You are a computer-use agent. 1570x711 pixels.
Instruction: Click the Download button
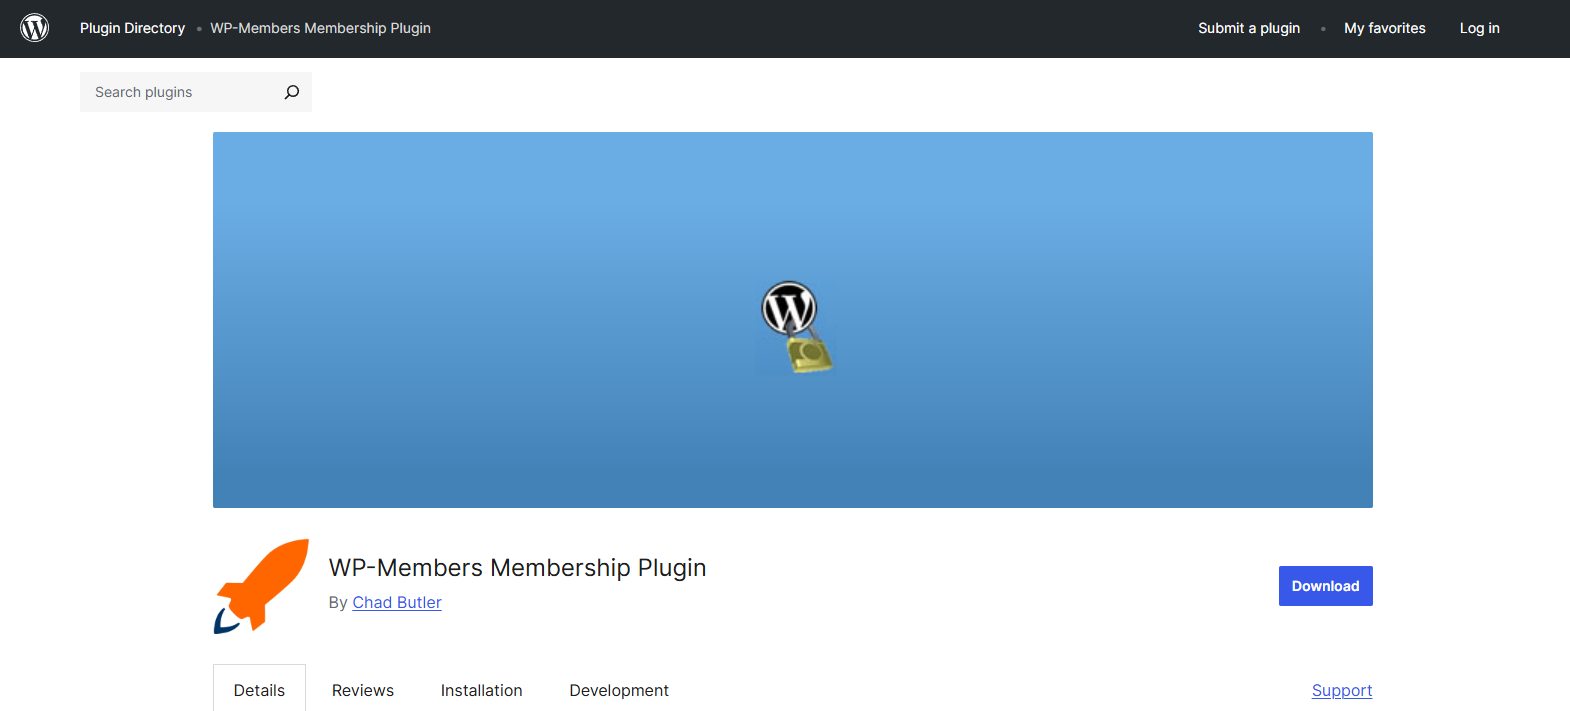pos(1325,586)
